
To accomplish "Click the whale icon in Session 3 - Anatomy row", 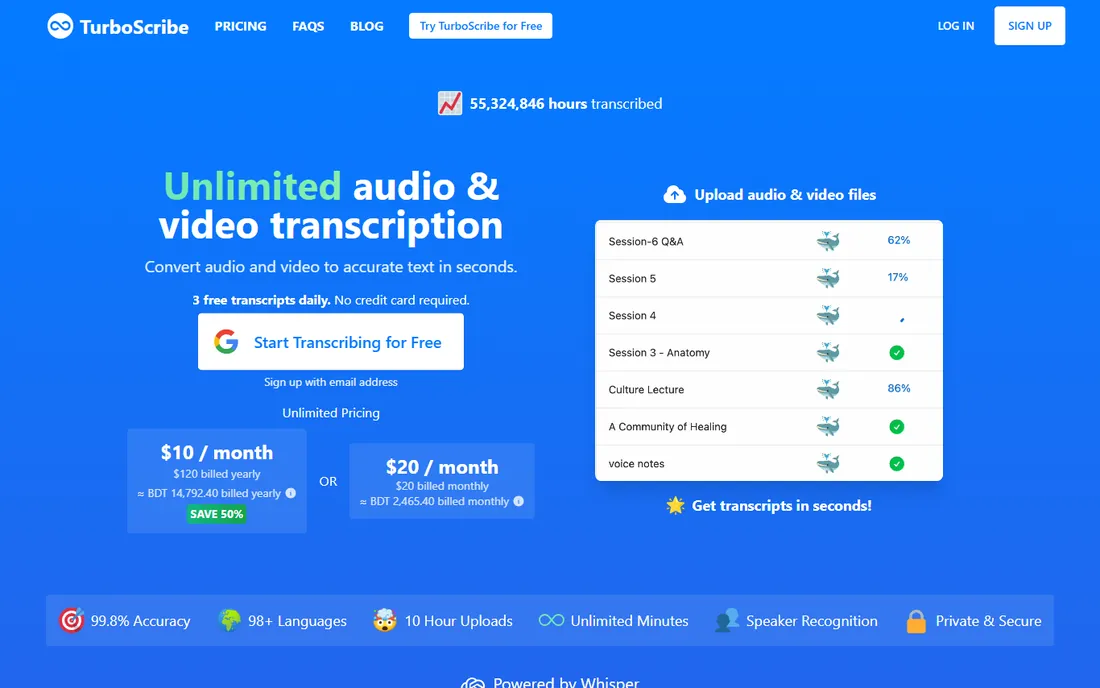I will [828, 352].
